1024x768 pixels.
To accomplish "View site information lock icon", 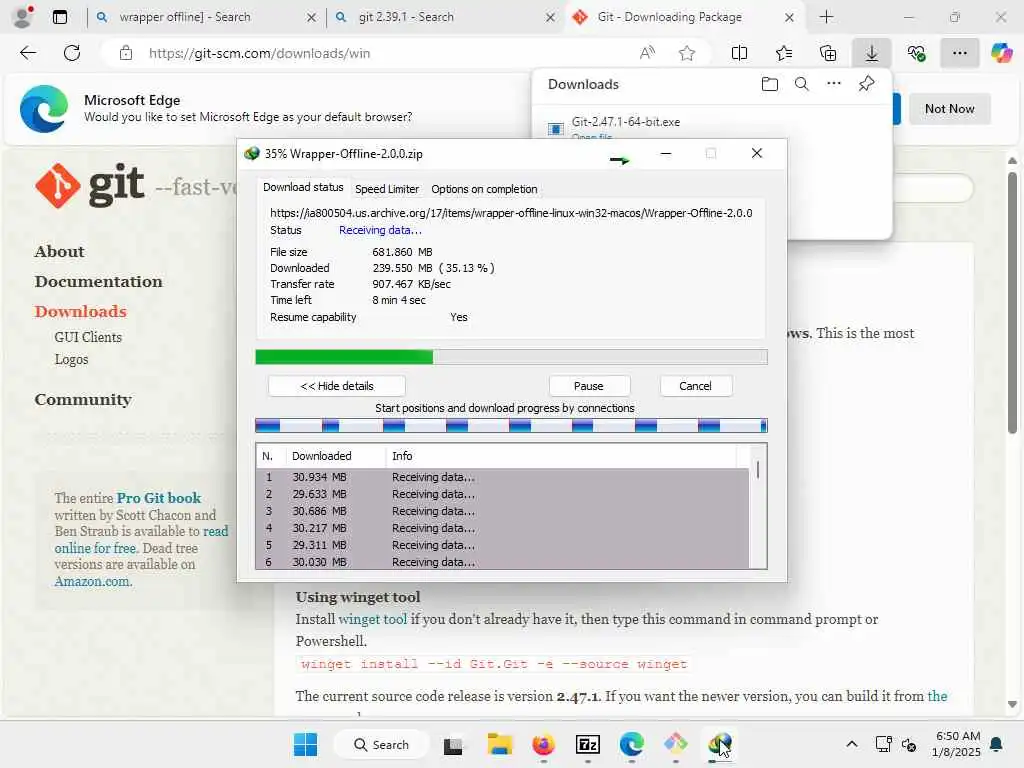I will pyautogui.click(x=126, y=53).
